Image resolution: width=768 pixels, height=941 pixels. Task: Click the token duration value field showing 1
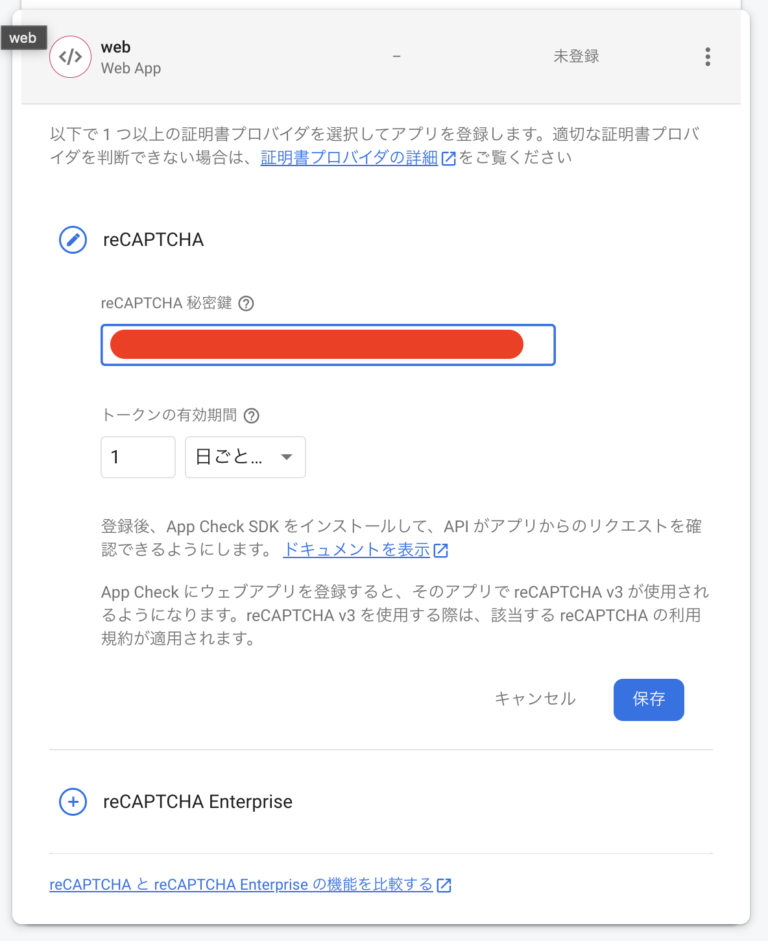point(137,457)
